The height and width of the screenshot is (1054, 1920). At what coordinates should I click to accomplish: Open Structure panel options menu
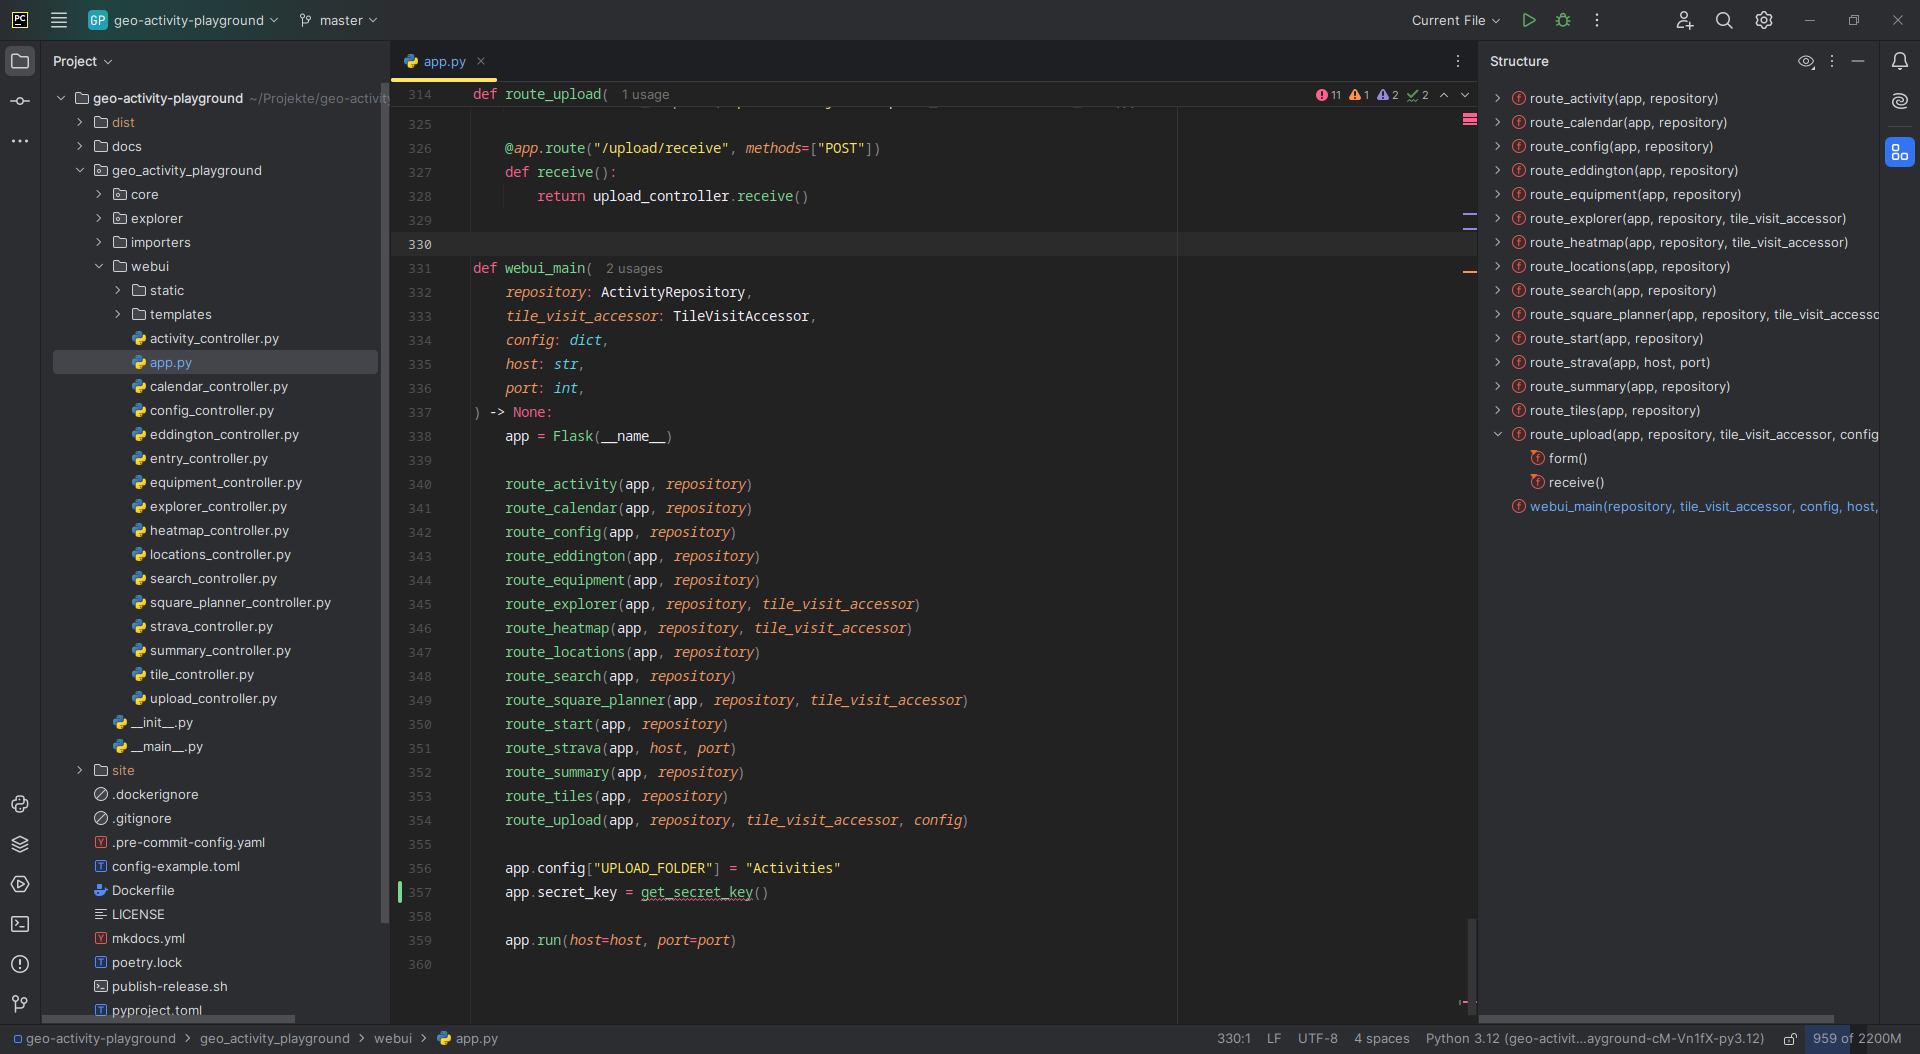point(1832,61)
